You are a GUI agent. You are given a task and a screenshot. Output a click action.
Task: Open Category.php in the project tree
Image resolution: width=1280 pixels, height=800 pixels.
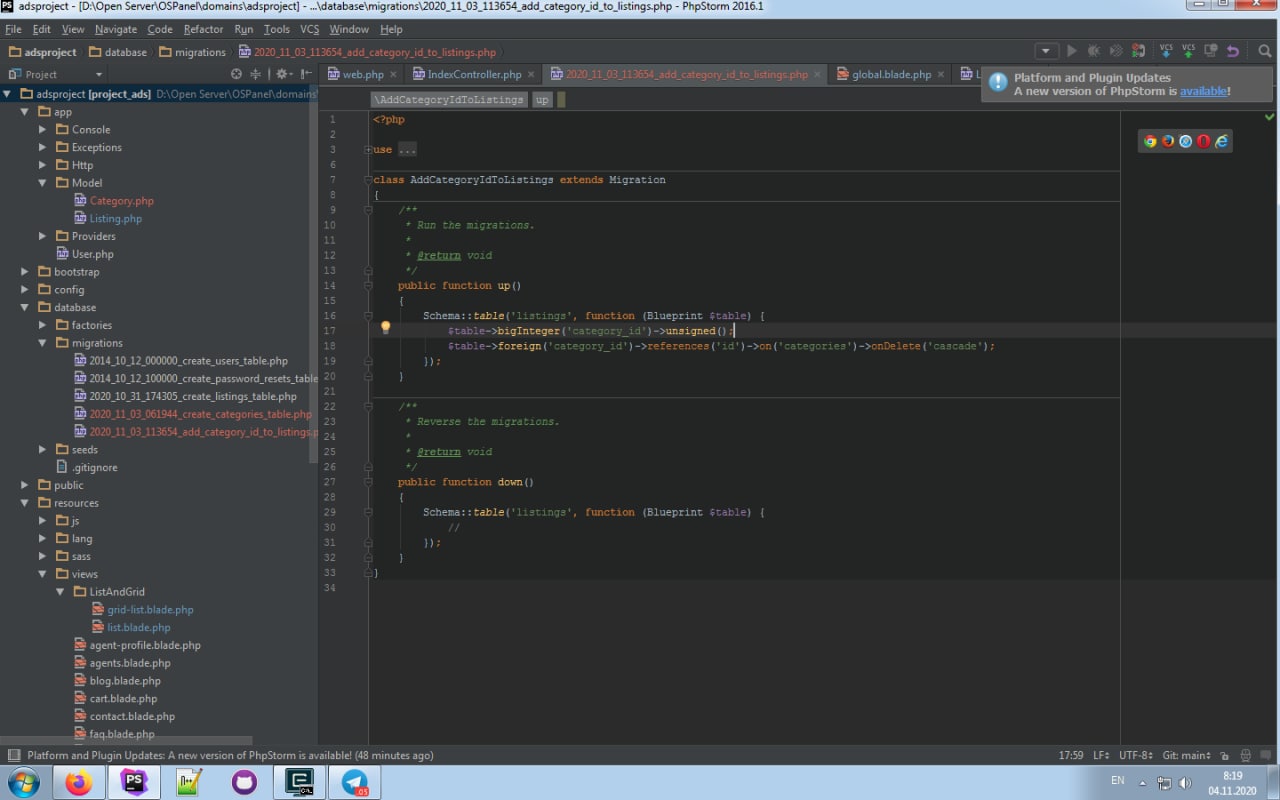click(121, 201)
